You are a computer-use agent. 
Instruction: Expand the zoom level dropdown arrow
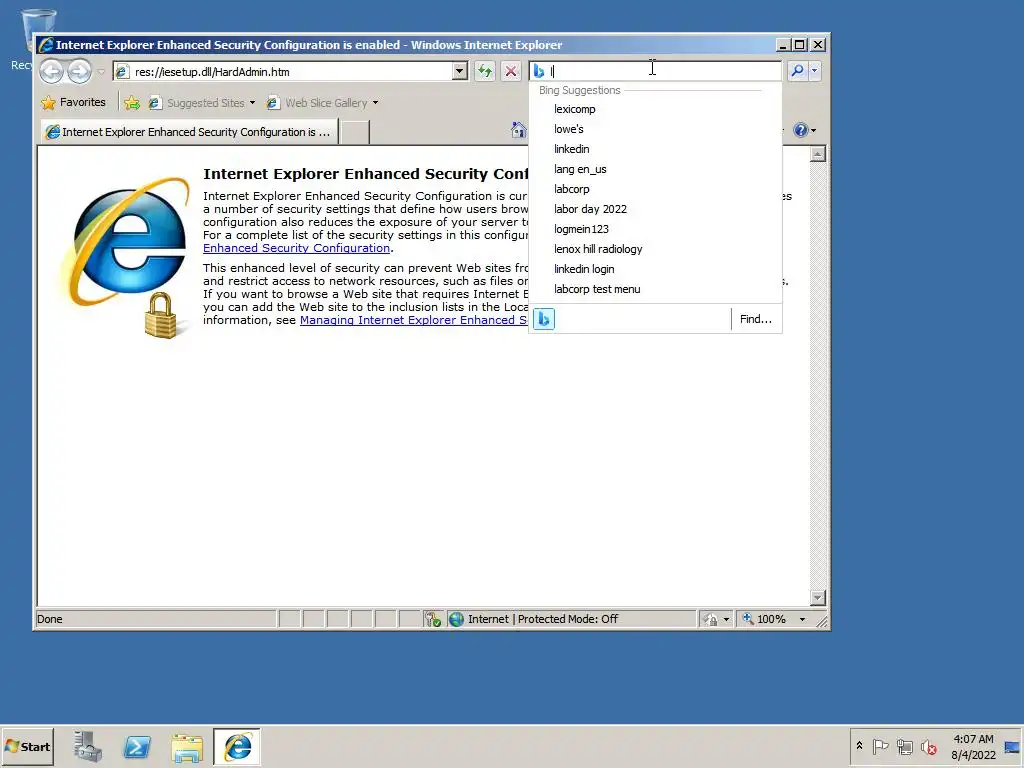tap(803, 619)
